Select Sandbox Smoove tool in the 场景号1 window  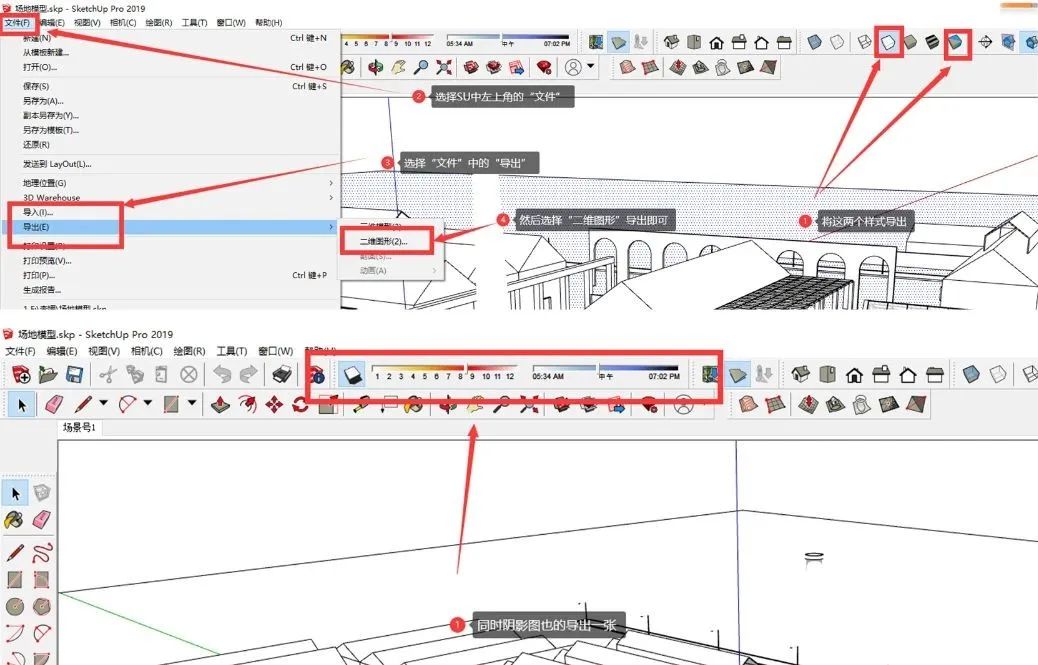(808, 404)
